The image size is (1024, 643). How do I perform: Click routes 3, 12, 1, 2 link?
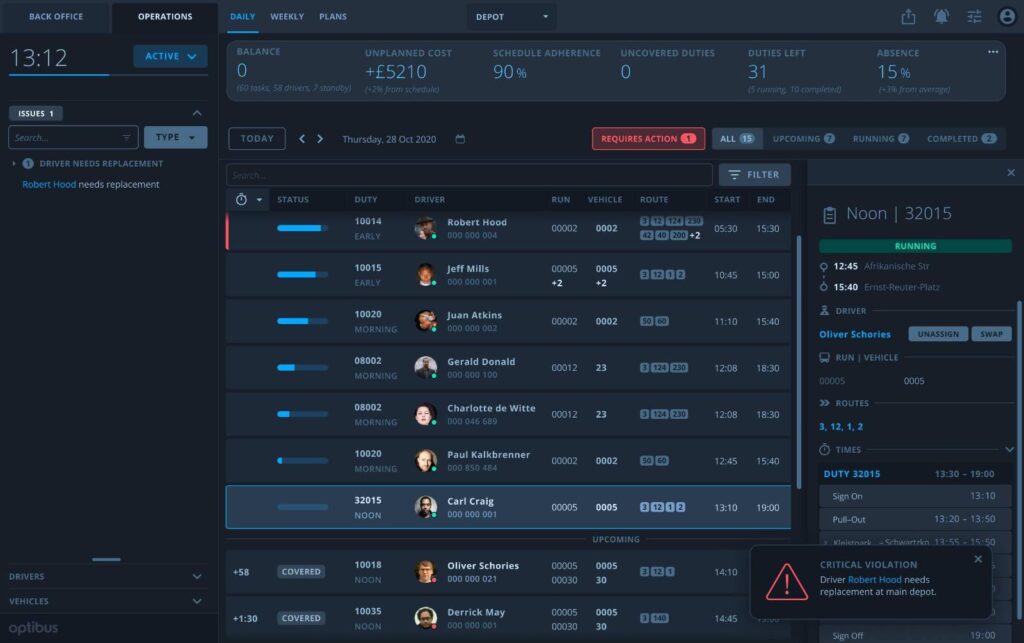[841, 426]
